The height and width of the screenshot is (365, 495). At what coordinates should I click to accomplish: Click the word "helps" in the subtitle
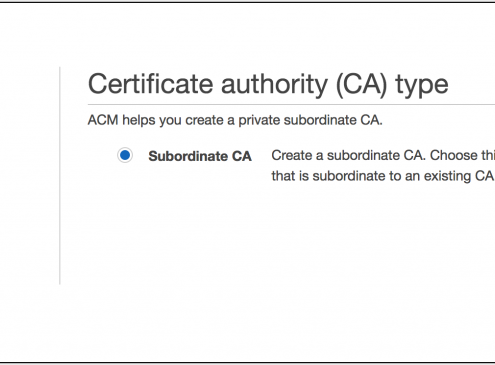coord(139,120)
